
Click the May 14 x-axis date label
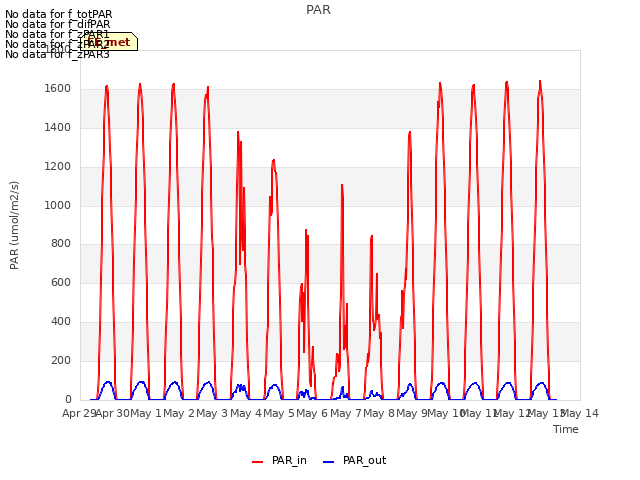580,413
